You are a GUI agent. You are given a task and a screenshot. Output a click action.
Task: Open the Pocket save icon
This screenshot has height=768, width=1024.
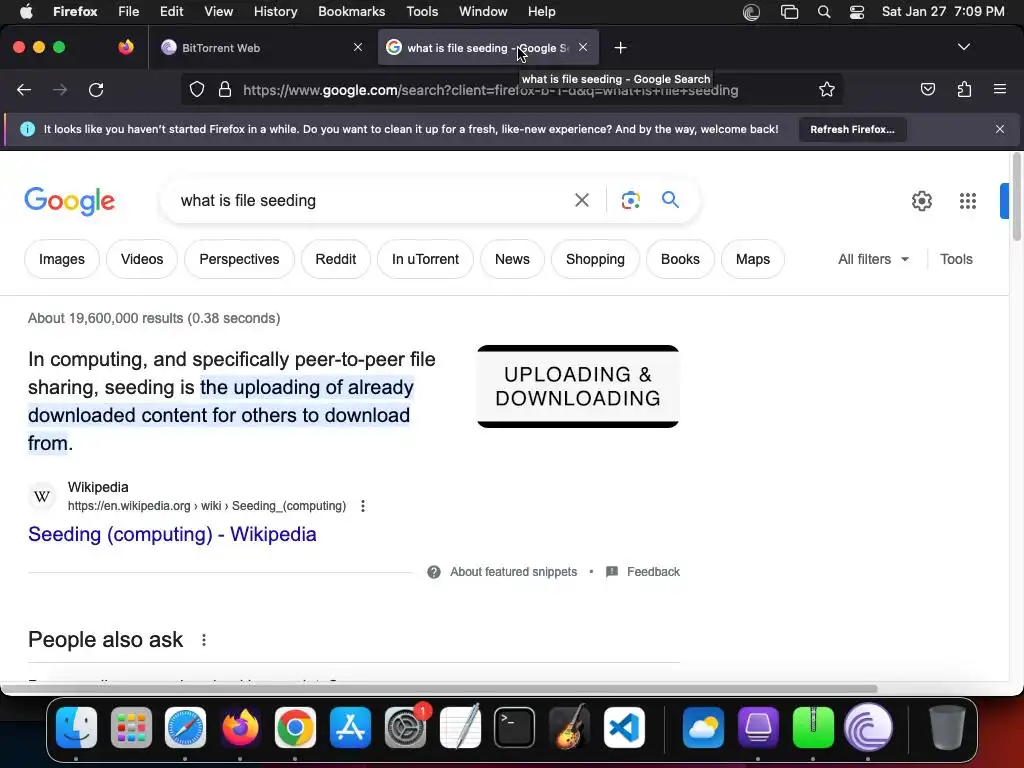[927, 89]
